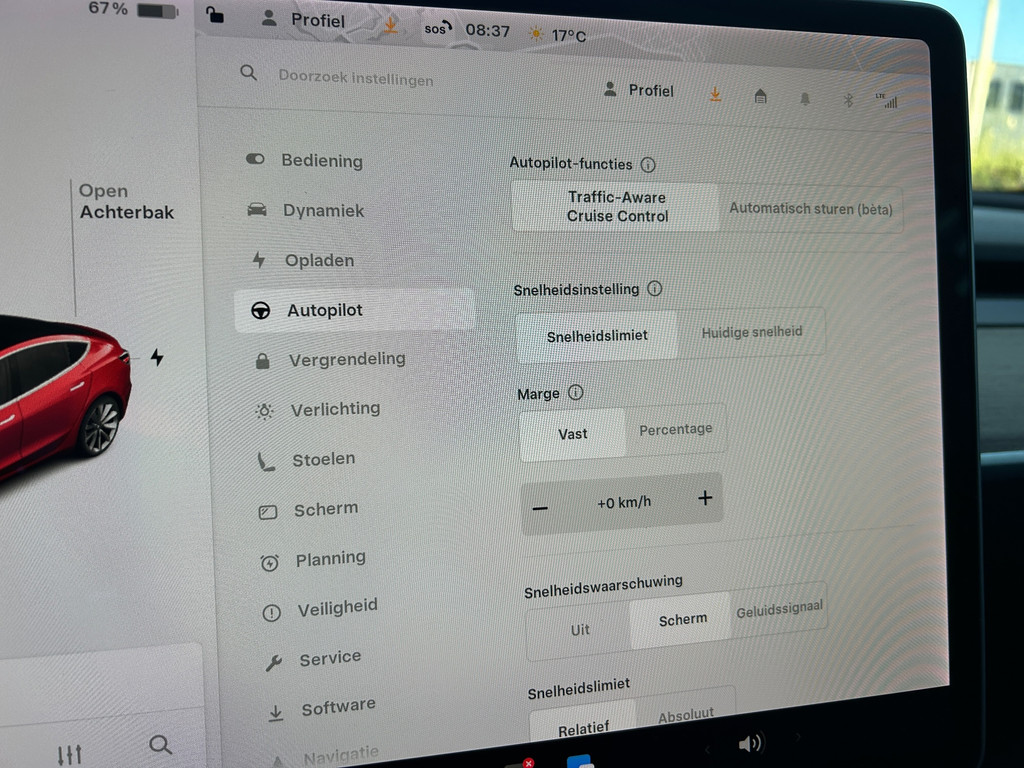This screenshot has height=768, width=1024.
Task: Open notifications bell icon
Action: tap(805, 99)
